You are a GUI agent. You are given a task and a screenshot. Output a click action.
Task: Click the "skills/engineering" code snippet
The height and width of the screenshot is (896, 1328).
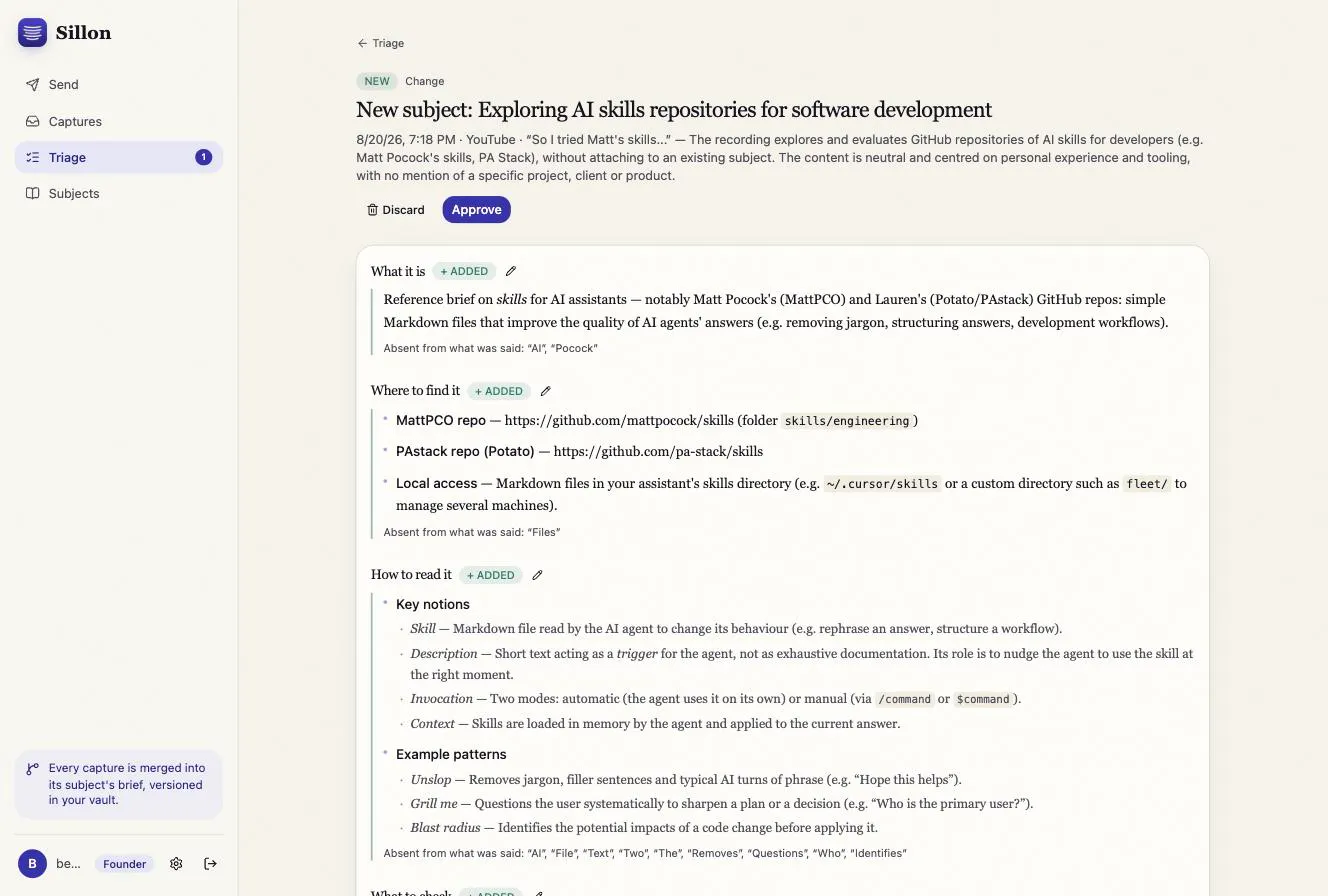click(x=847, y=421)
